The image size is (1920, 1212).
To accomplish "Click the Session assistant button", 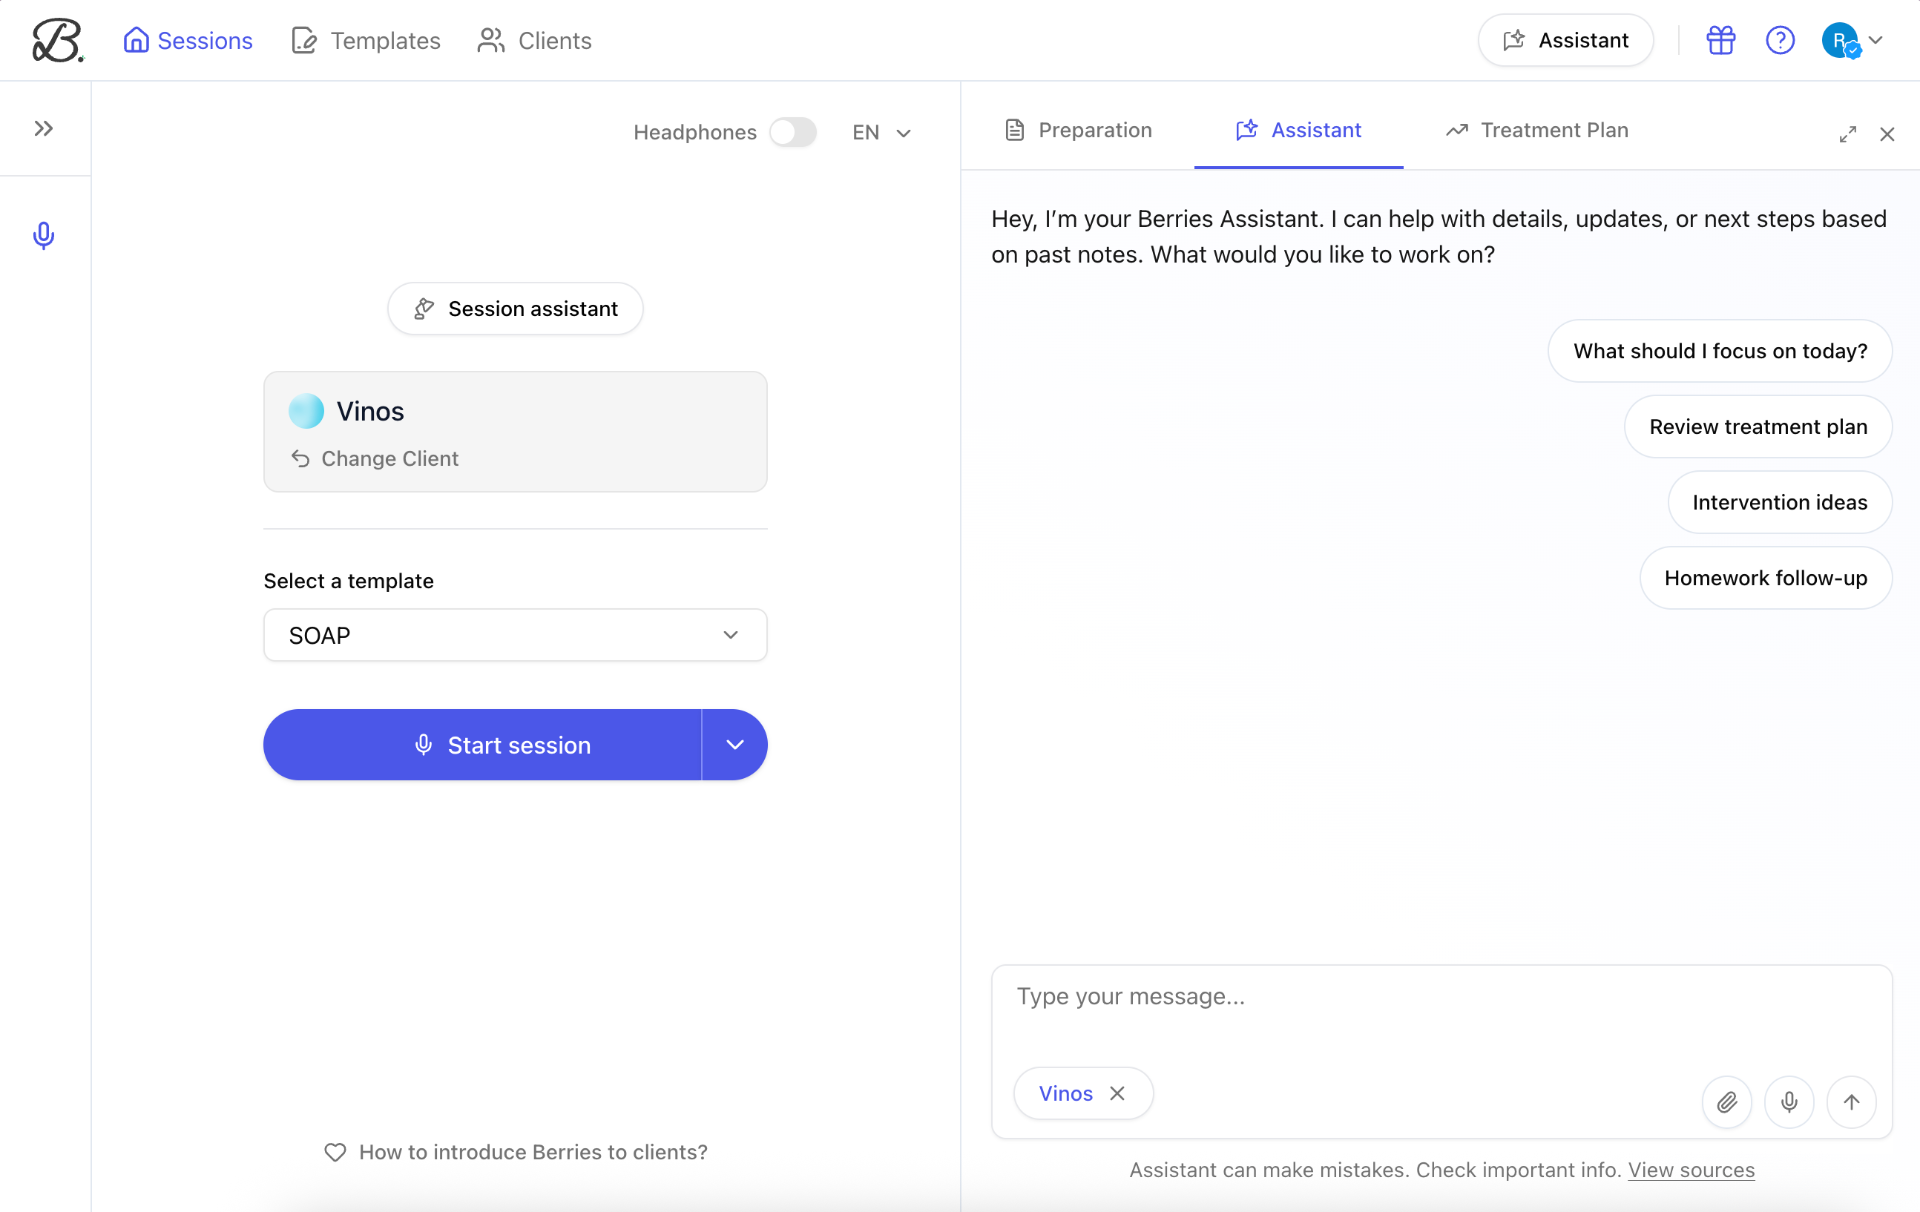I will coord(515,309).
